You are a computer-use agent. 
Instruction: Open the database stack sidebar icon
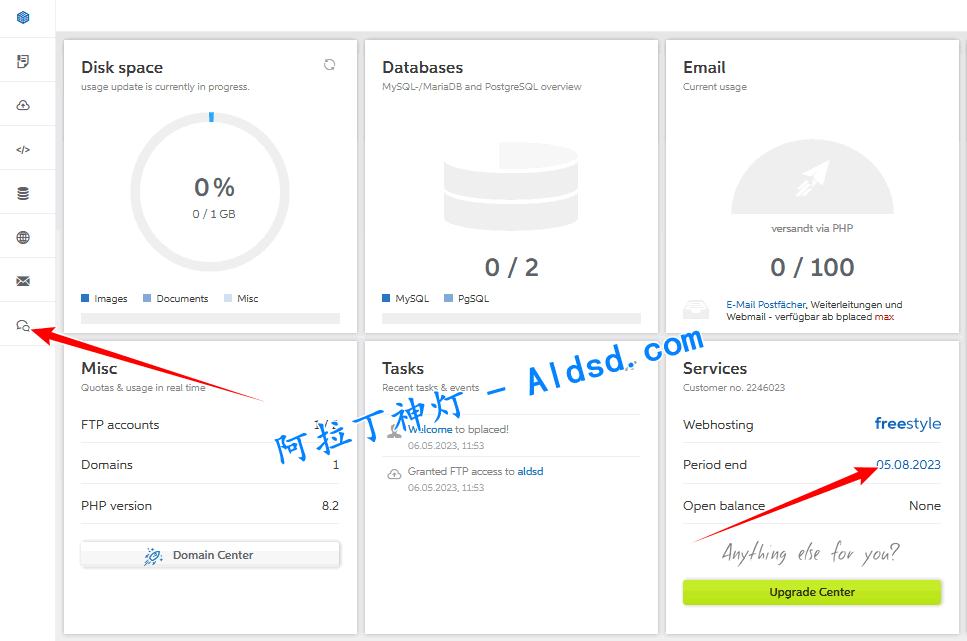pos(23,193)
